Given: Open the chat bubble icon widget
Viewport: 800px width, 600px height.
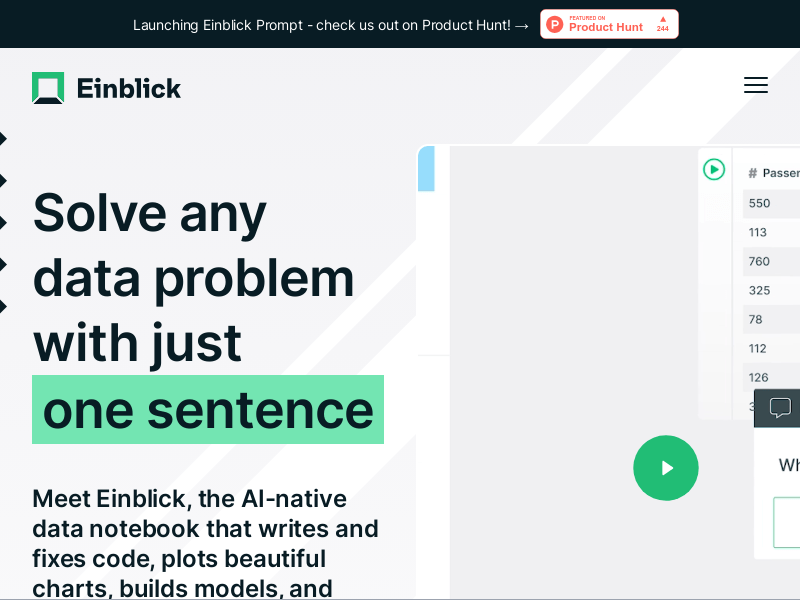Looking at the screenshot, I should [x=780, y=408].
